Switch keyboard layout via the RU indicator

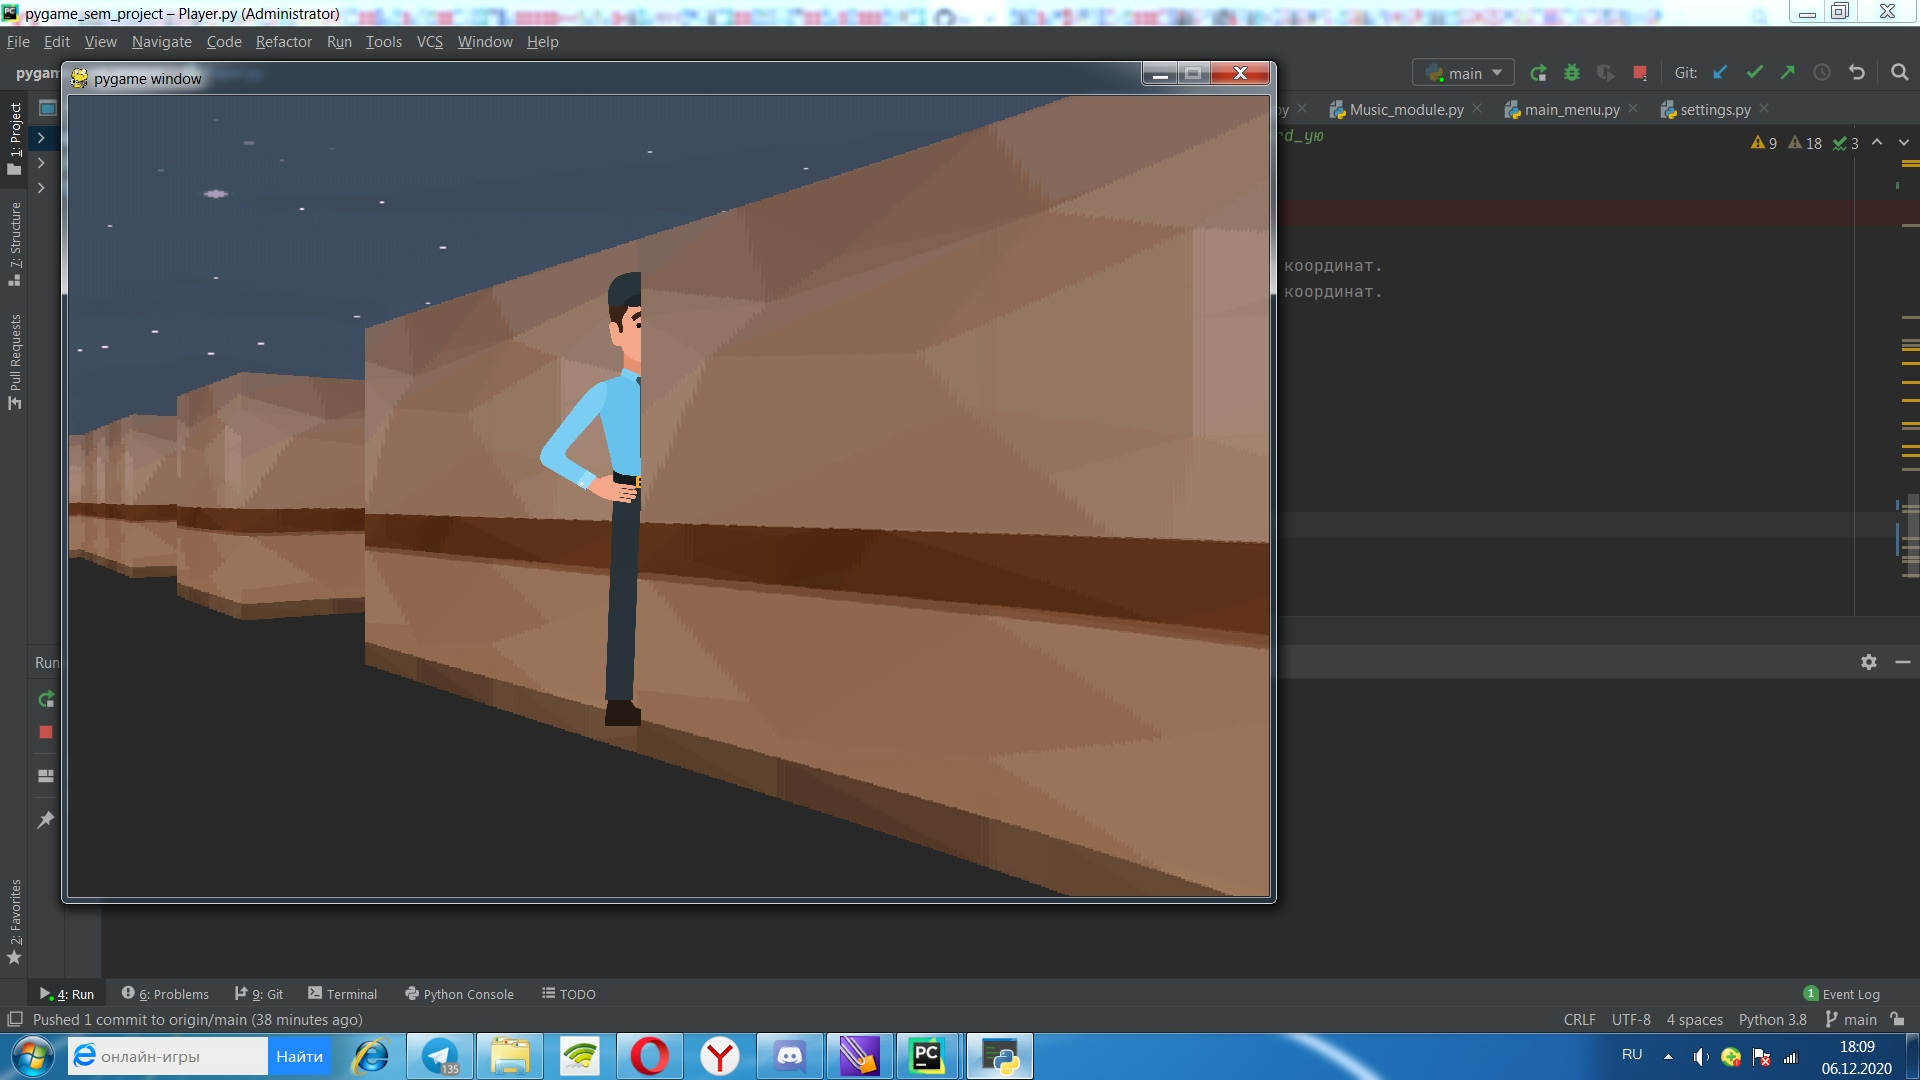tap(1630, 1054)
